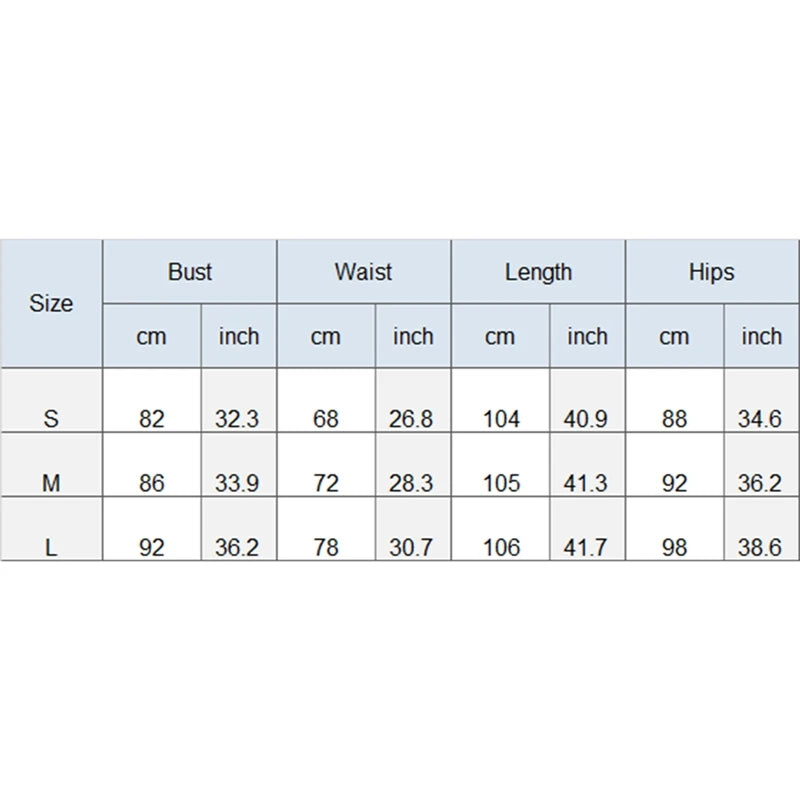
Task: Click the cm subheader under Bust
Action: [x=151, y=336]
